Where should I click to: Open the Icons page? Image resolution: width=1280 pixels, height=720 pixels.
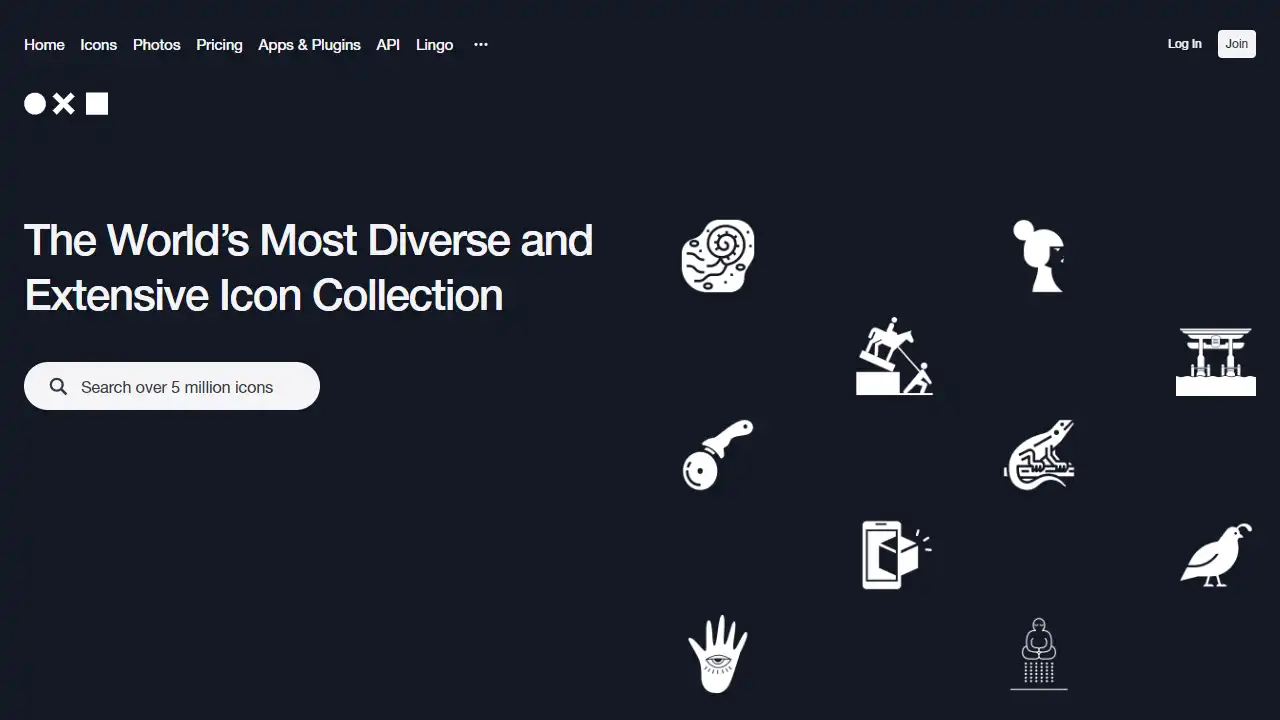click(x=98, y=44)
